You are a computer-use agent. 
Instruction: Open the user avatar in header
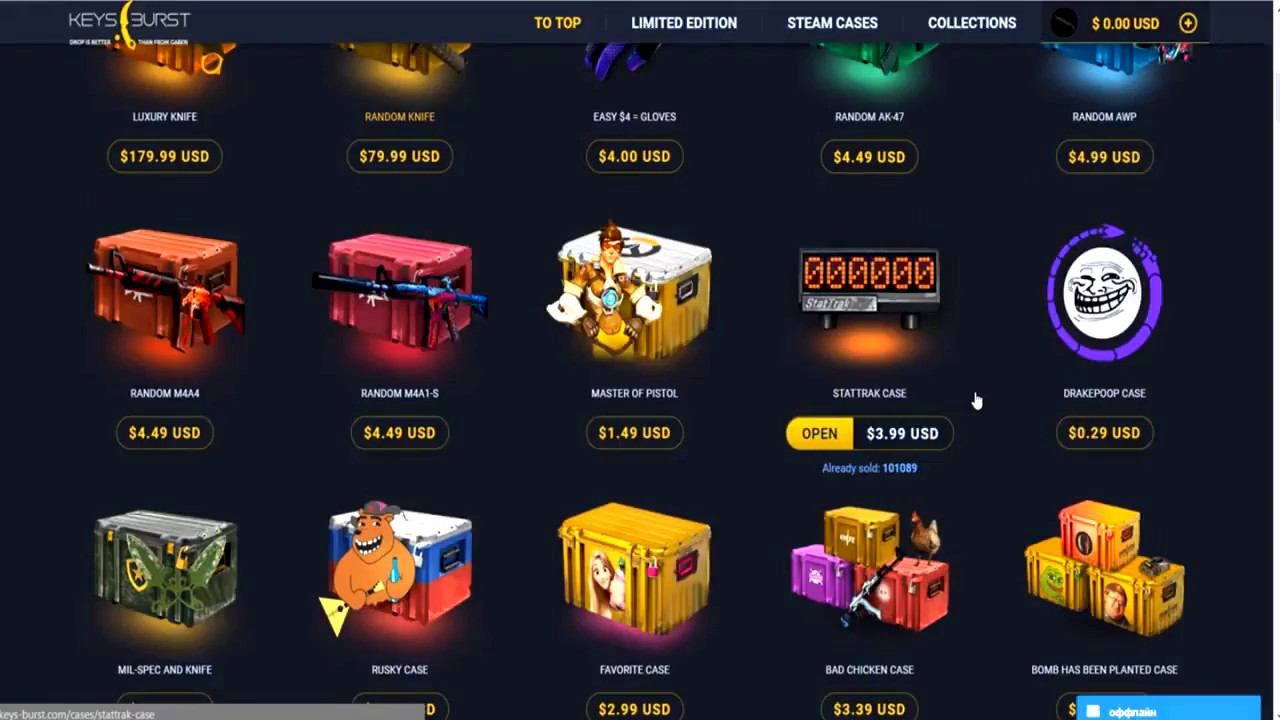[1064, 23]
